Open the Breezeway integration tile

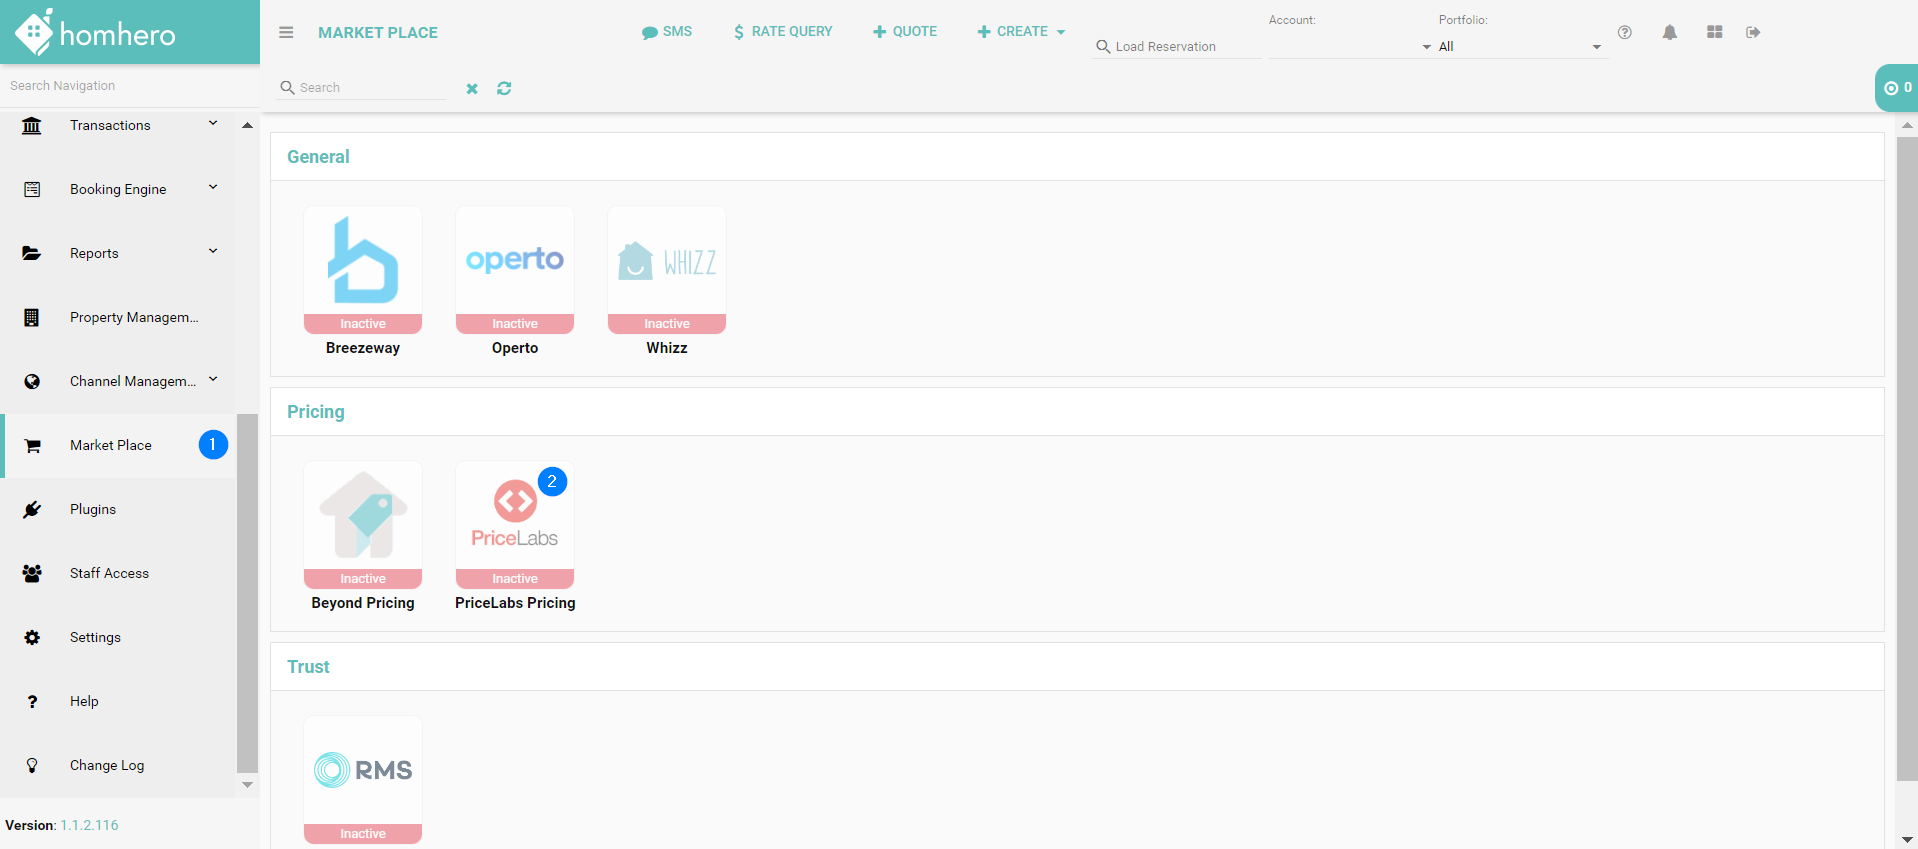(363, 270)
